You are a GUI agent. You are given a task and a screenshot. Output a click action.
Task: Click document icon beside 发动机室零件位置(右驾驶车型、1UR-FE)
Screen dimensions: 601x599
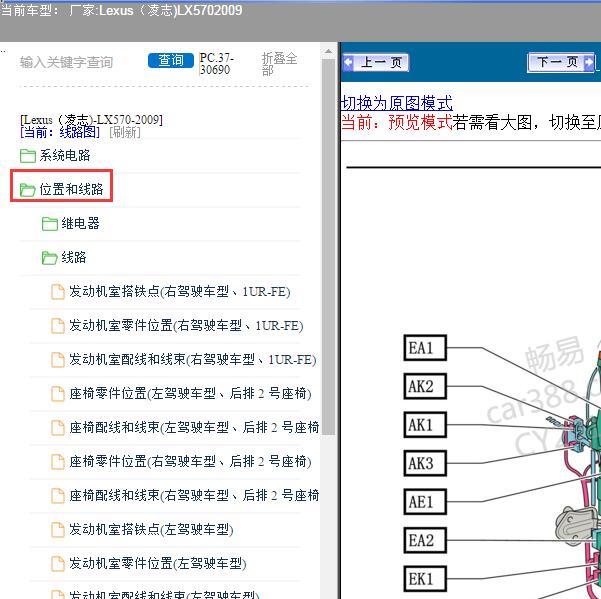click(58, 326)
